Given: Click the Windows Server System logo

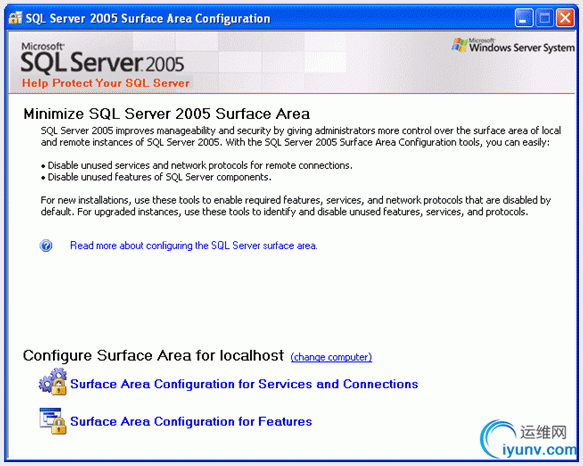Looking at the screenshot, I should click(513, 45).
